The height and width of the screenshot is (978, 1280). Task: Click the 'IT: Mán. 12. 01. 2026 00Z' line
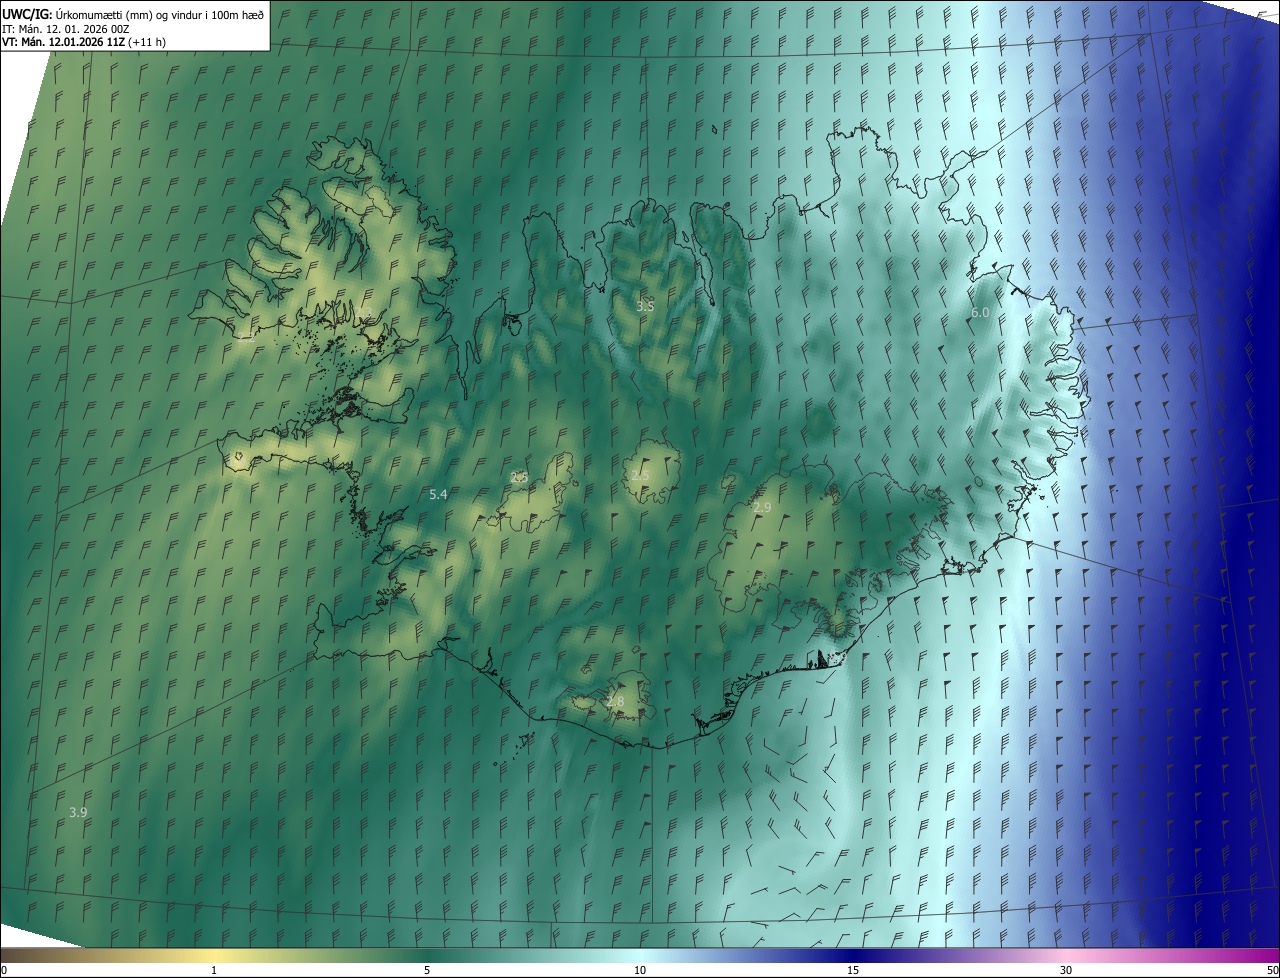tap(66, 29)
